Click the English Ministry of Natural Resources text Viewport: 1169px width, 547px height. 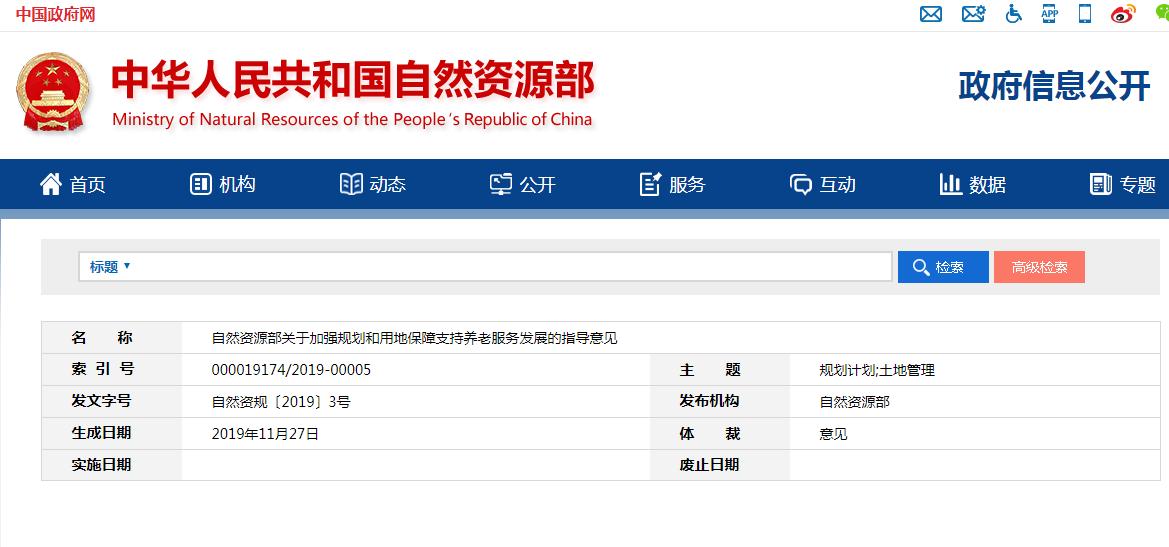coord(353,119)
